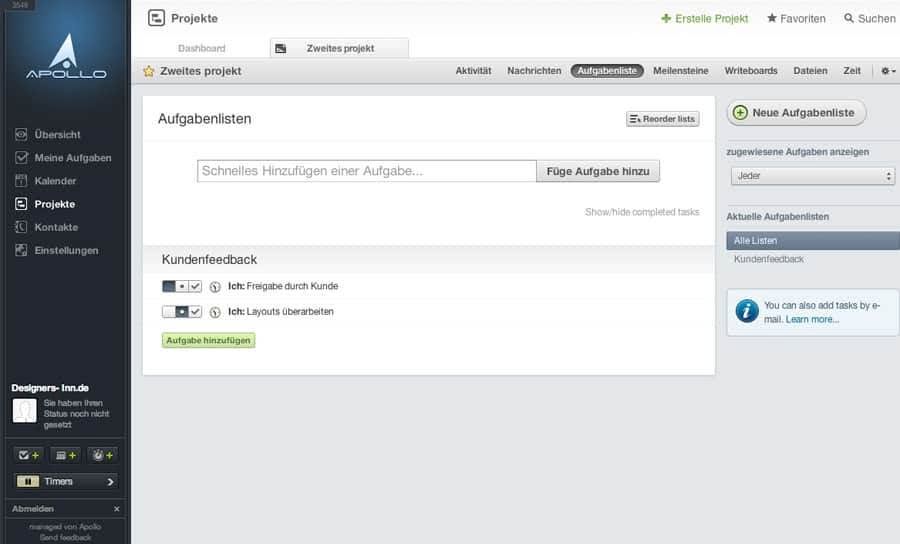
Task: Pause the Timers with the pause icon
Action: coord(28,481)
